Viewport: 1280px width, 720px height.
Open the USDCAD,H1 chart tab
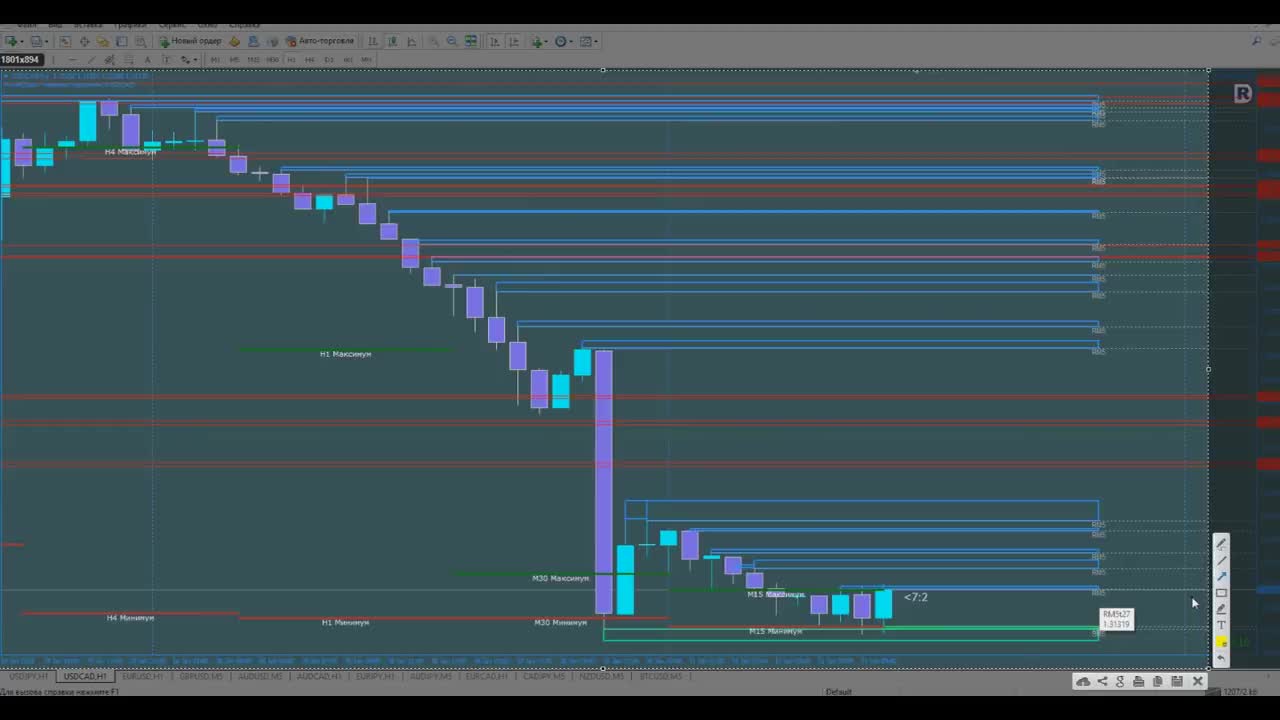(x=85, y=676)
